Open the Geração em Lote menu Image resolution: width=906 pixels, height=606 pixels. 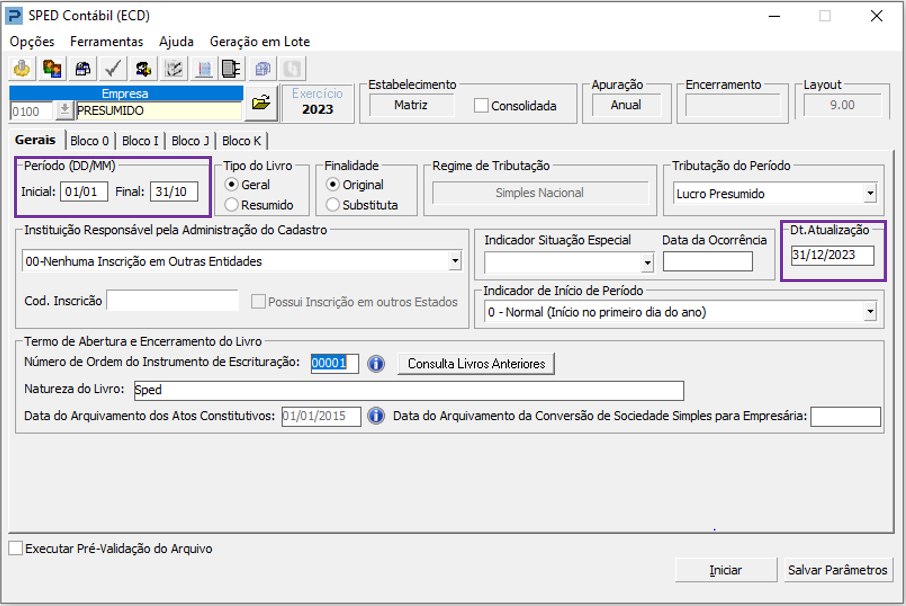point(259,42)
